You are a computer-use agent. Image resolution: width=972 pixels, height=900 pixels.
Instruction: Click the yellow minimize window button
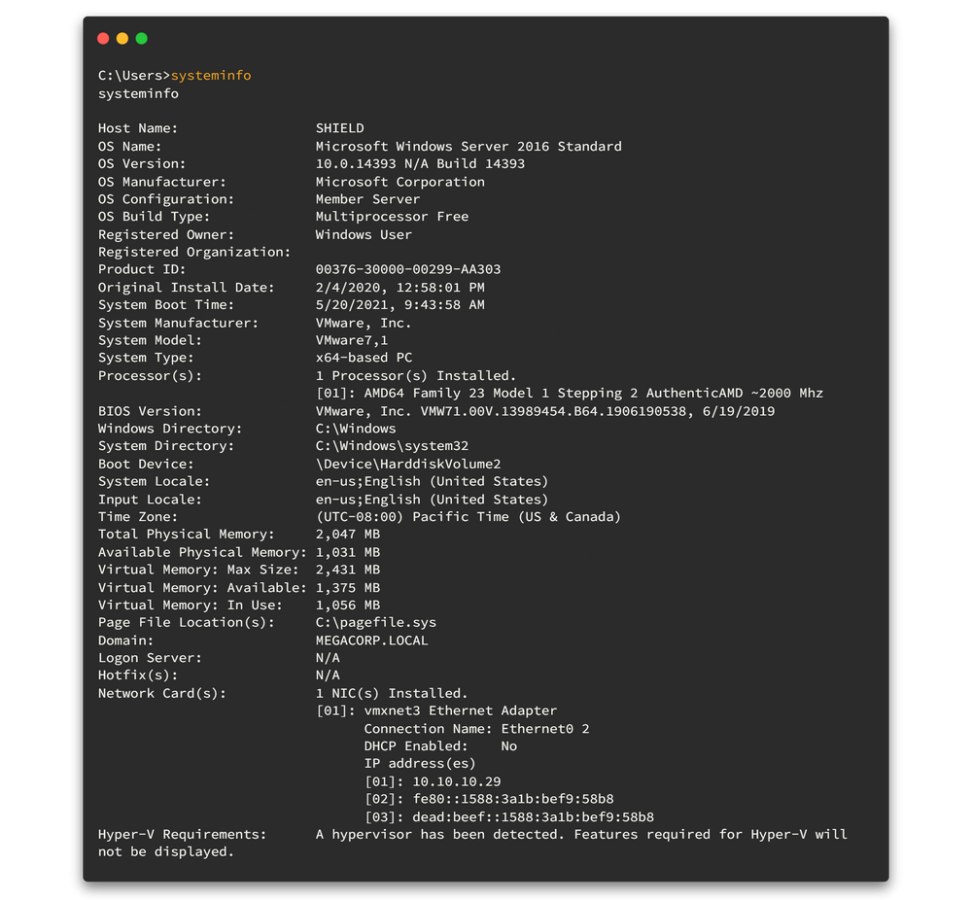pos(122,39)
